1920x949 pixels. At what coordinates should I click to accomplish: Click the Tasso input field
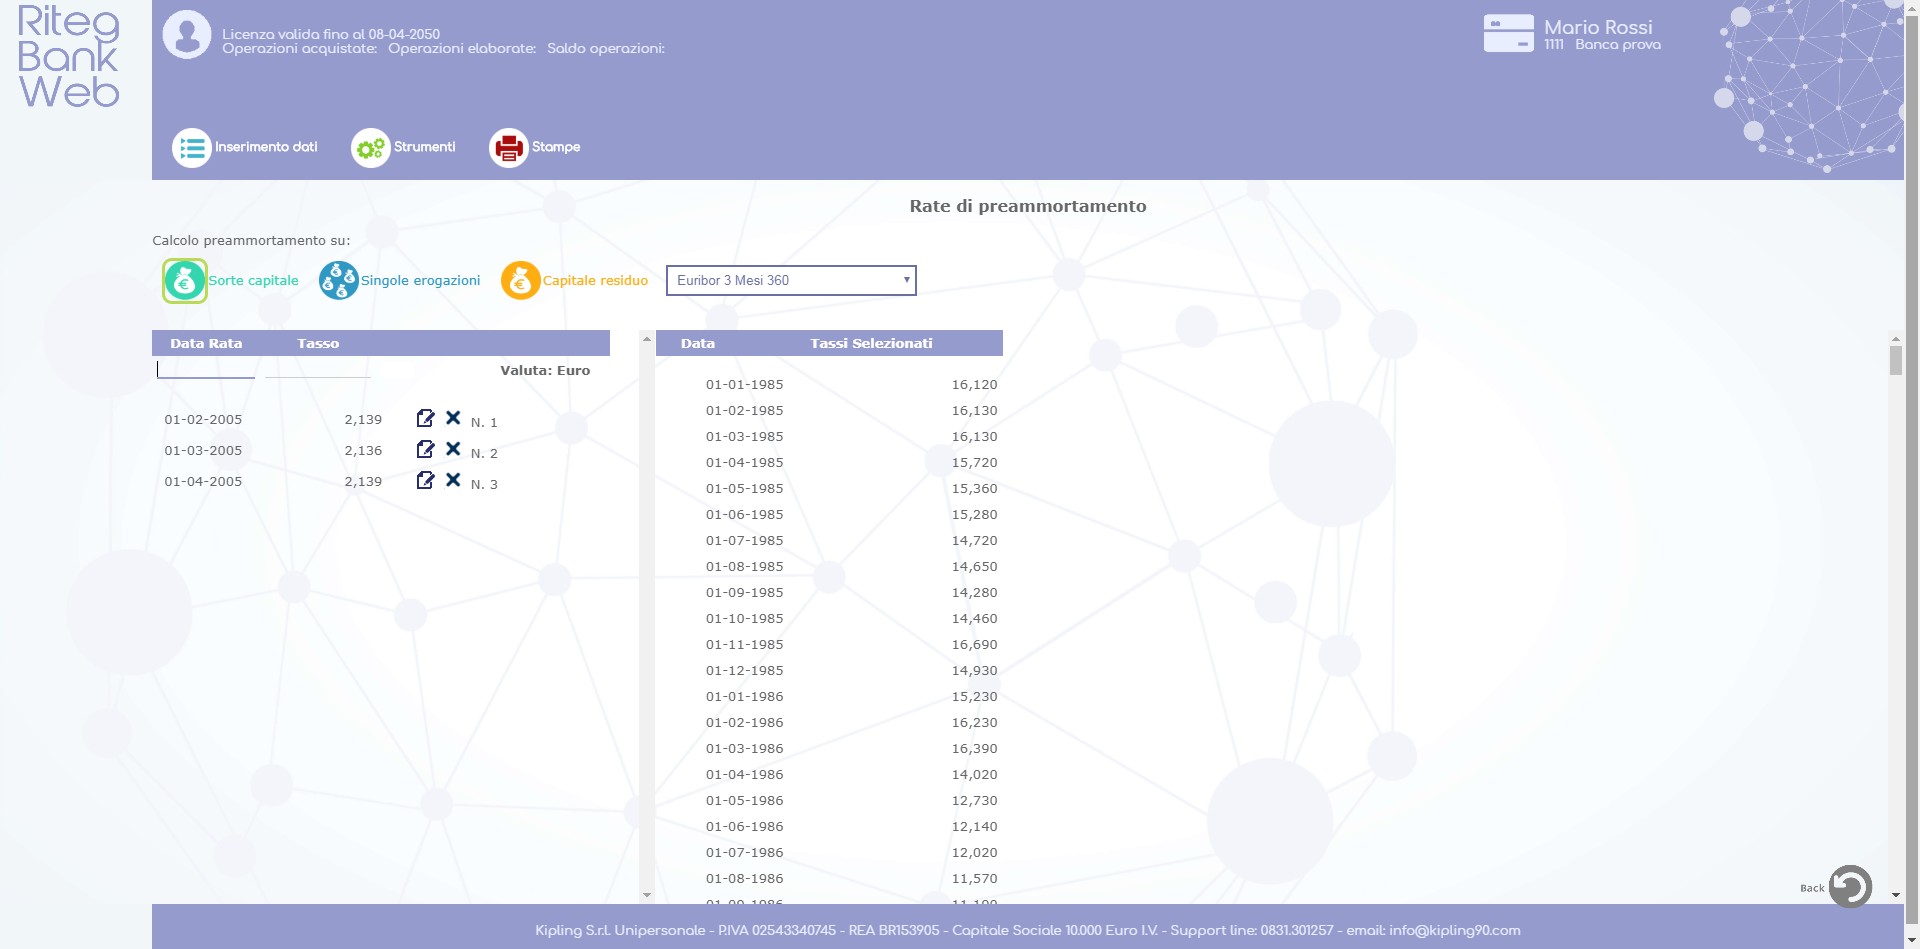tap(317, 370)
